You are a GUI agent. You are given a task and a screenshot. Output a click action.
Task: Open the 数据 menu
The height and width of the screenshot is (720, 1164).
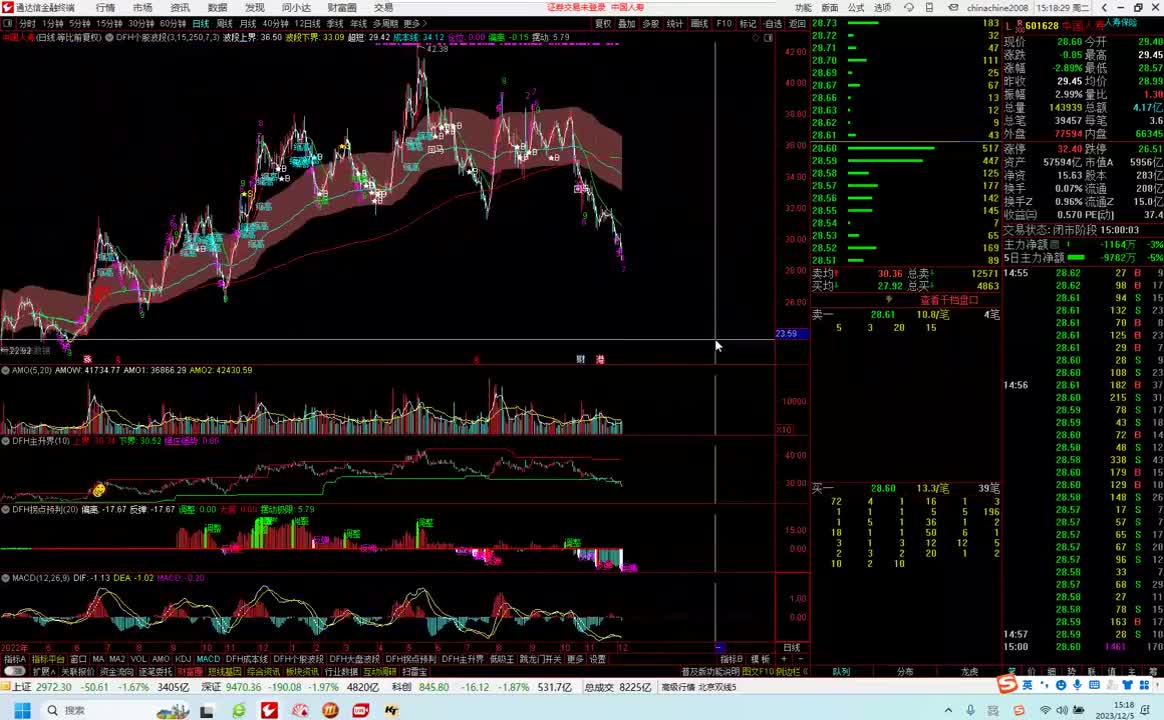click(x=218, y=7)
